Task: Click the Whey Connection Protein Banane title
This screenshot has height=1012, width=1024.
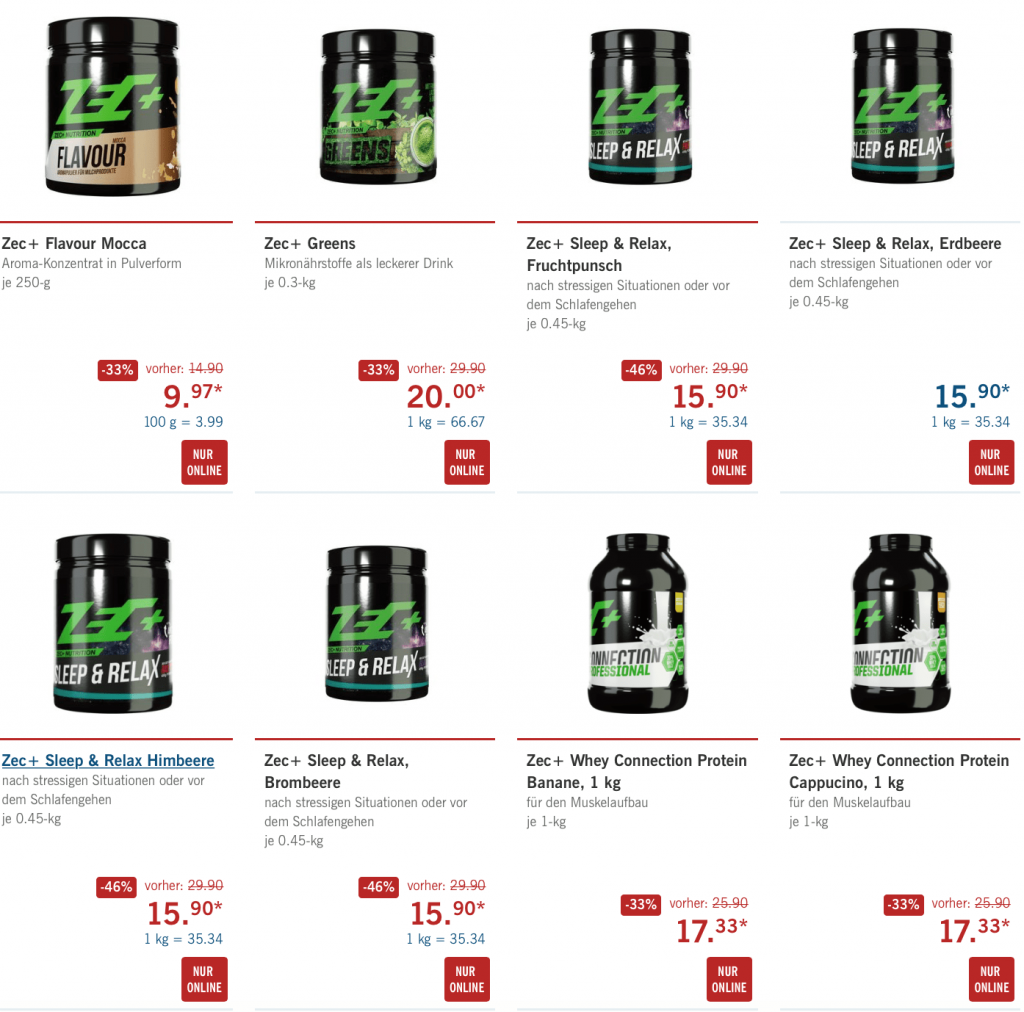Action: tap(636, 771)
